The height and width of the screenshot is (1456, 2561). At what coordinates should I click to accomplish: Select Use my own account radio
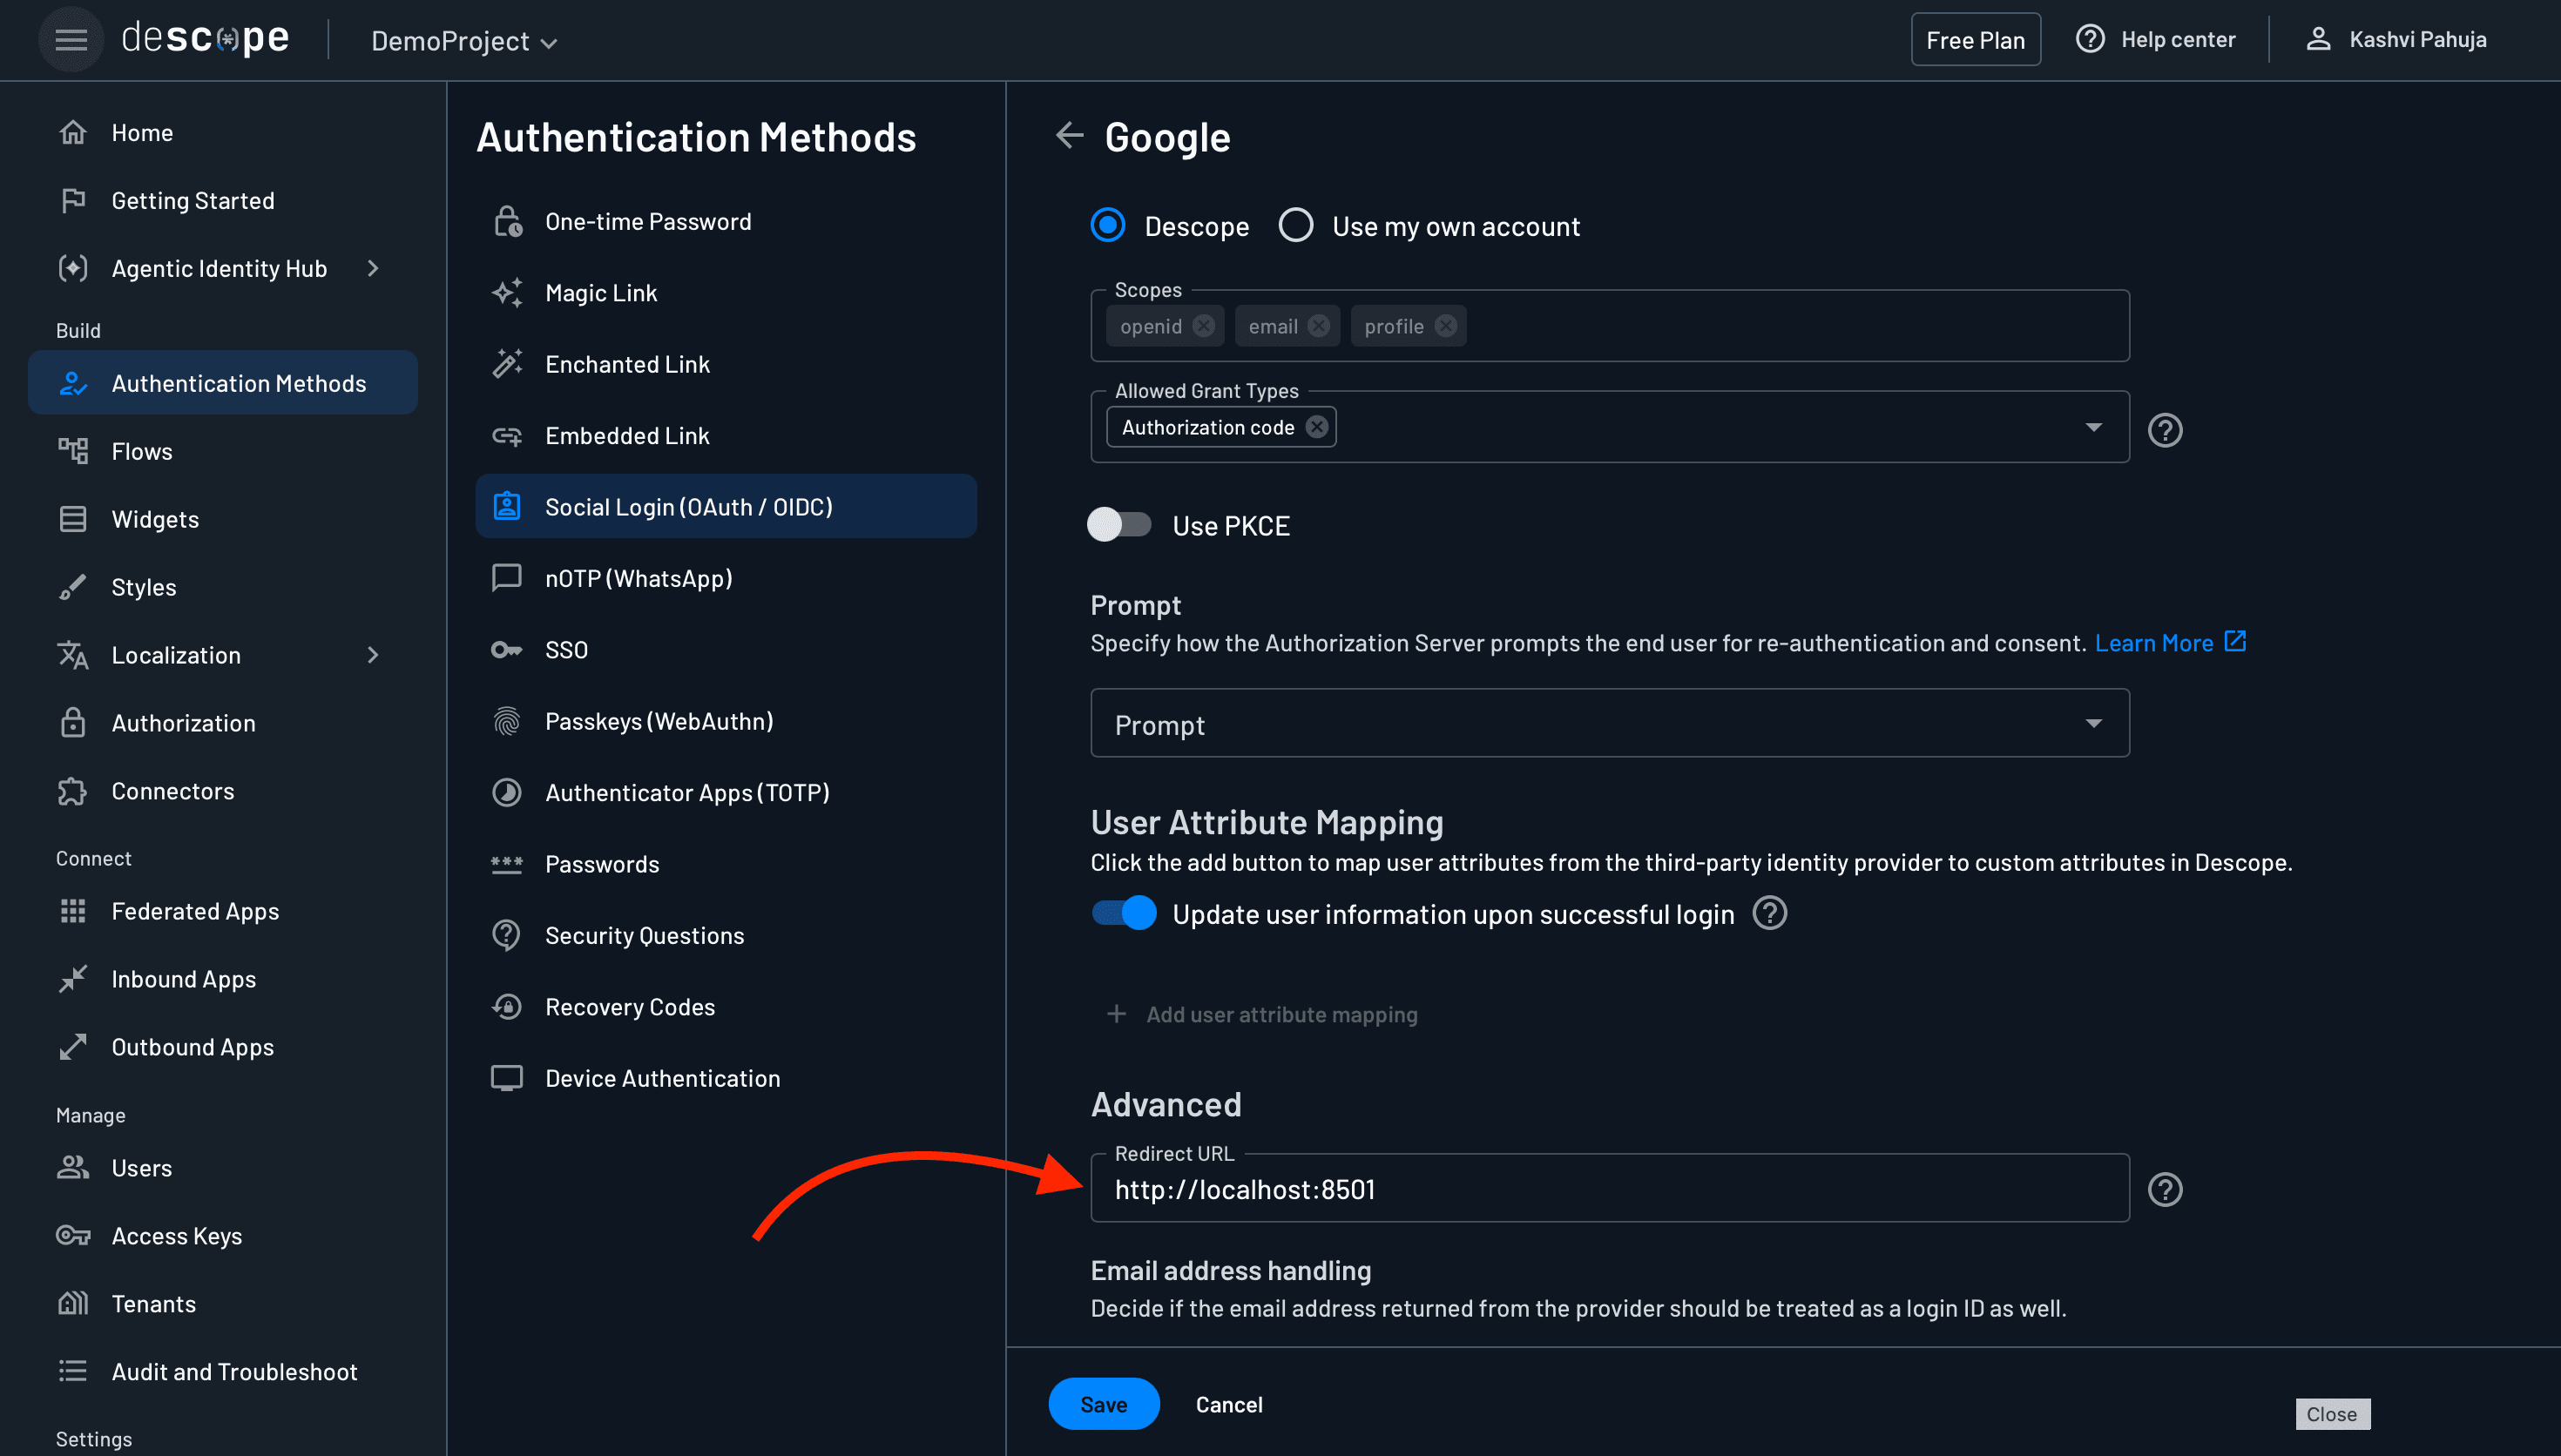(1296, 226)
